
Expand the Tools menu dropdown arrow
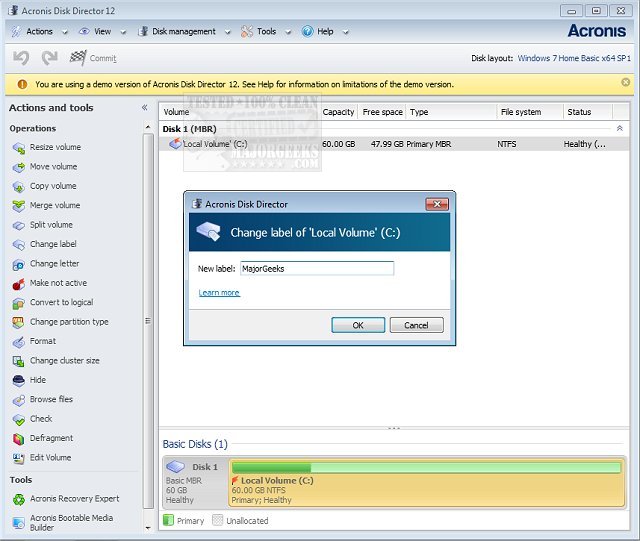coord(288,32)
